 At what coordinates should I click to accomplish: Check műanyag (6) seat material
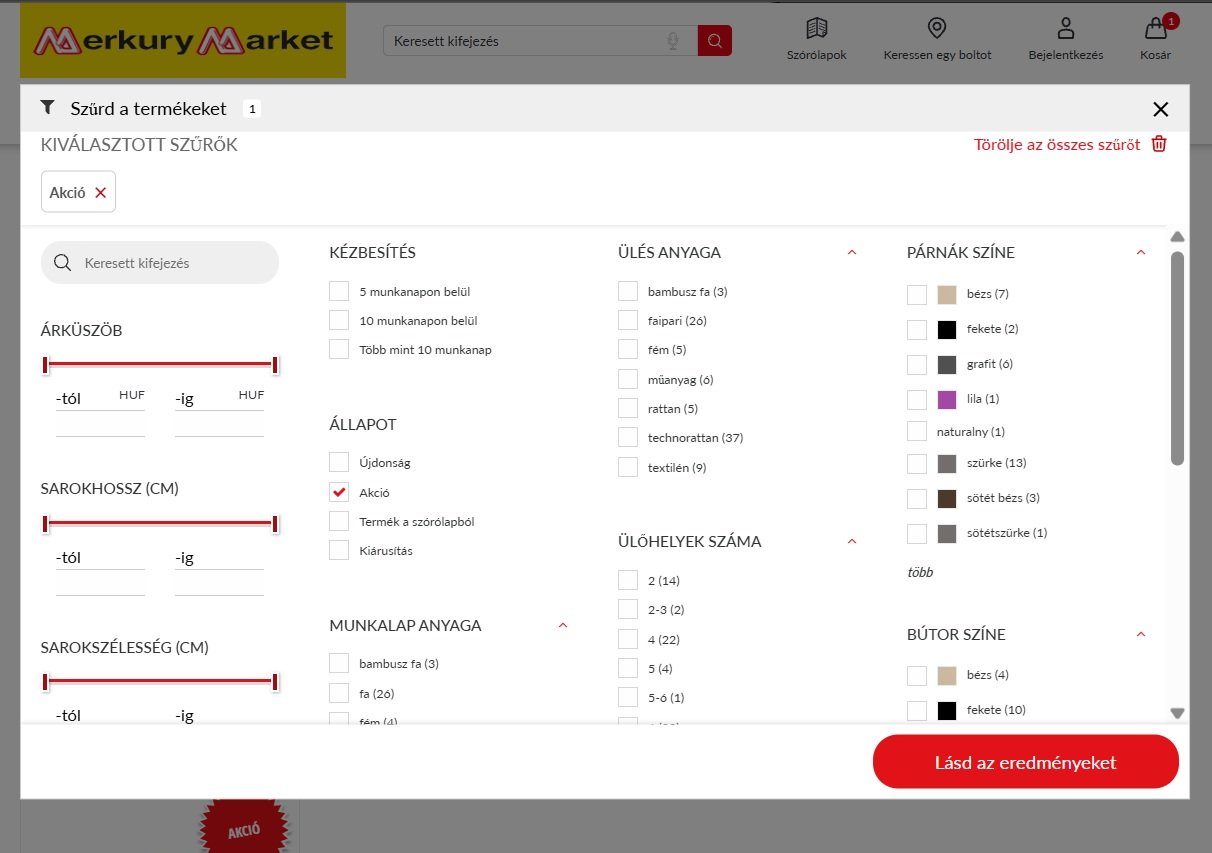(x=628, y=379)
